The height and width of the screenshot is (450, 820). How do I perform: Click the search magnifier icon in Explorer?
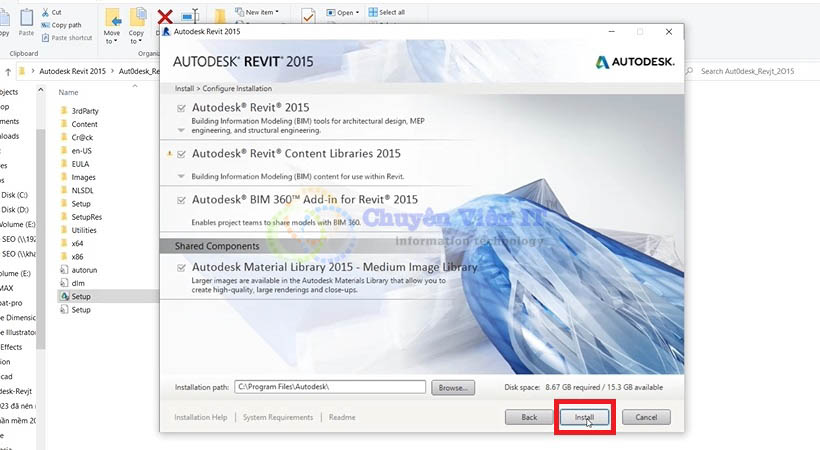point(689,71)
